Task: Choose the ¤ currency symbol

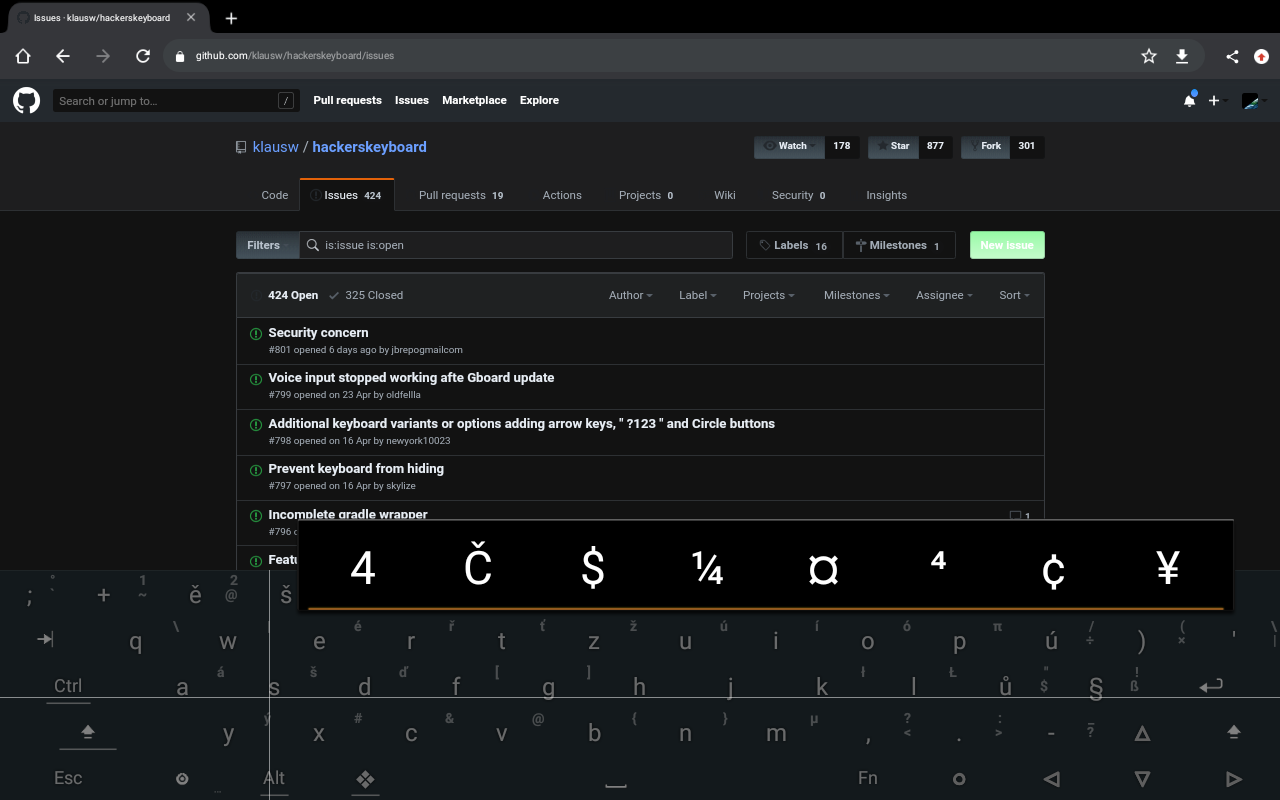Action: [x=823, y=569]
